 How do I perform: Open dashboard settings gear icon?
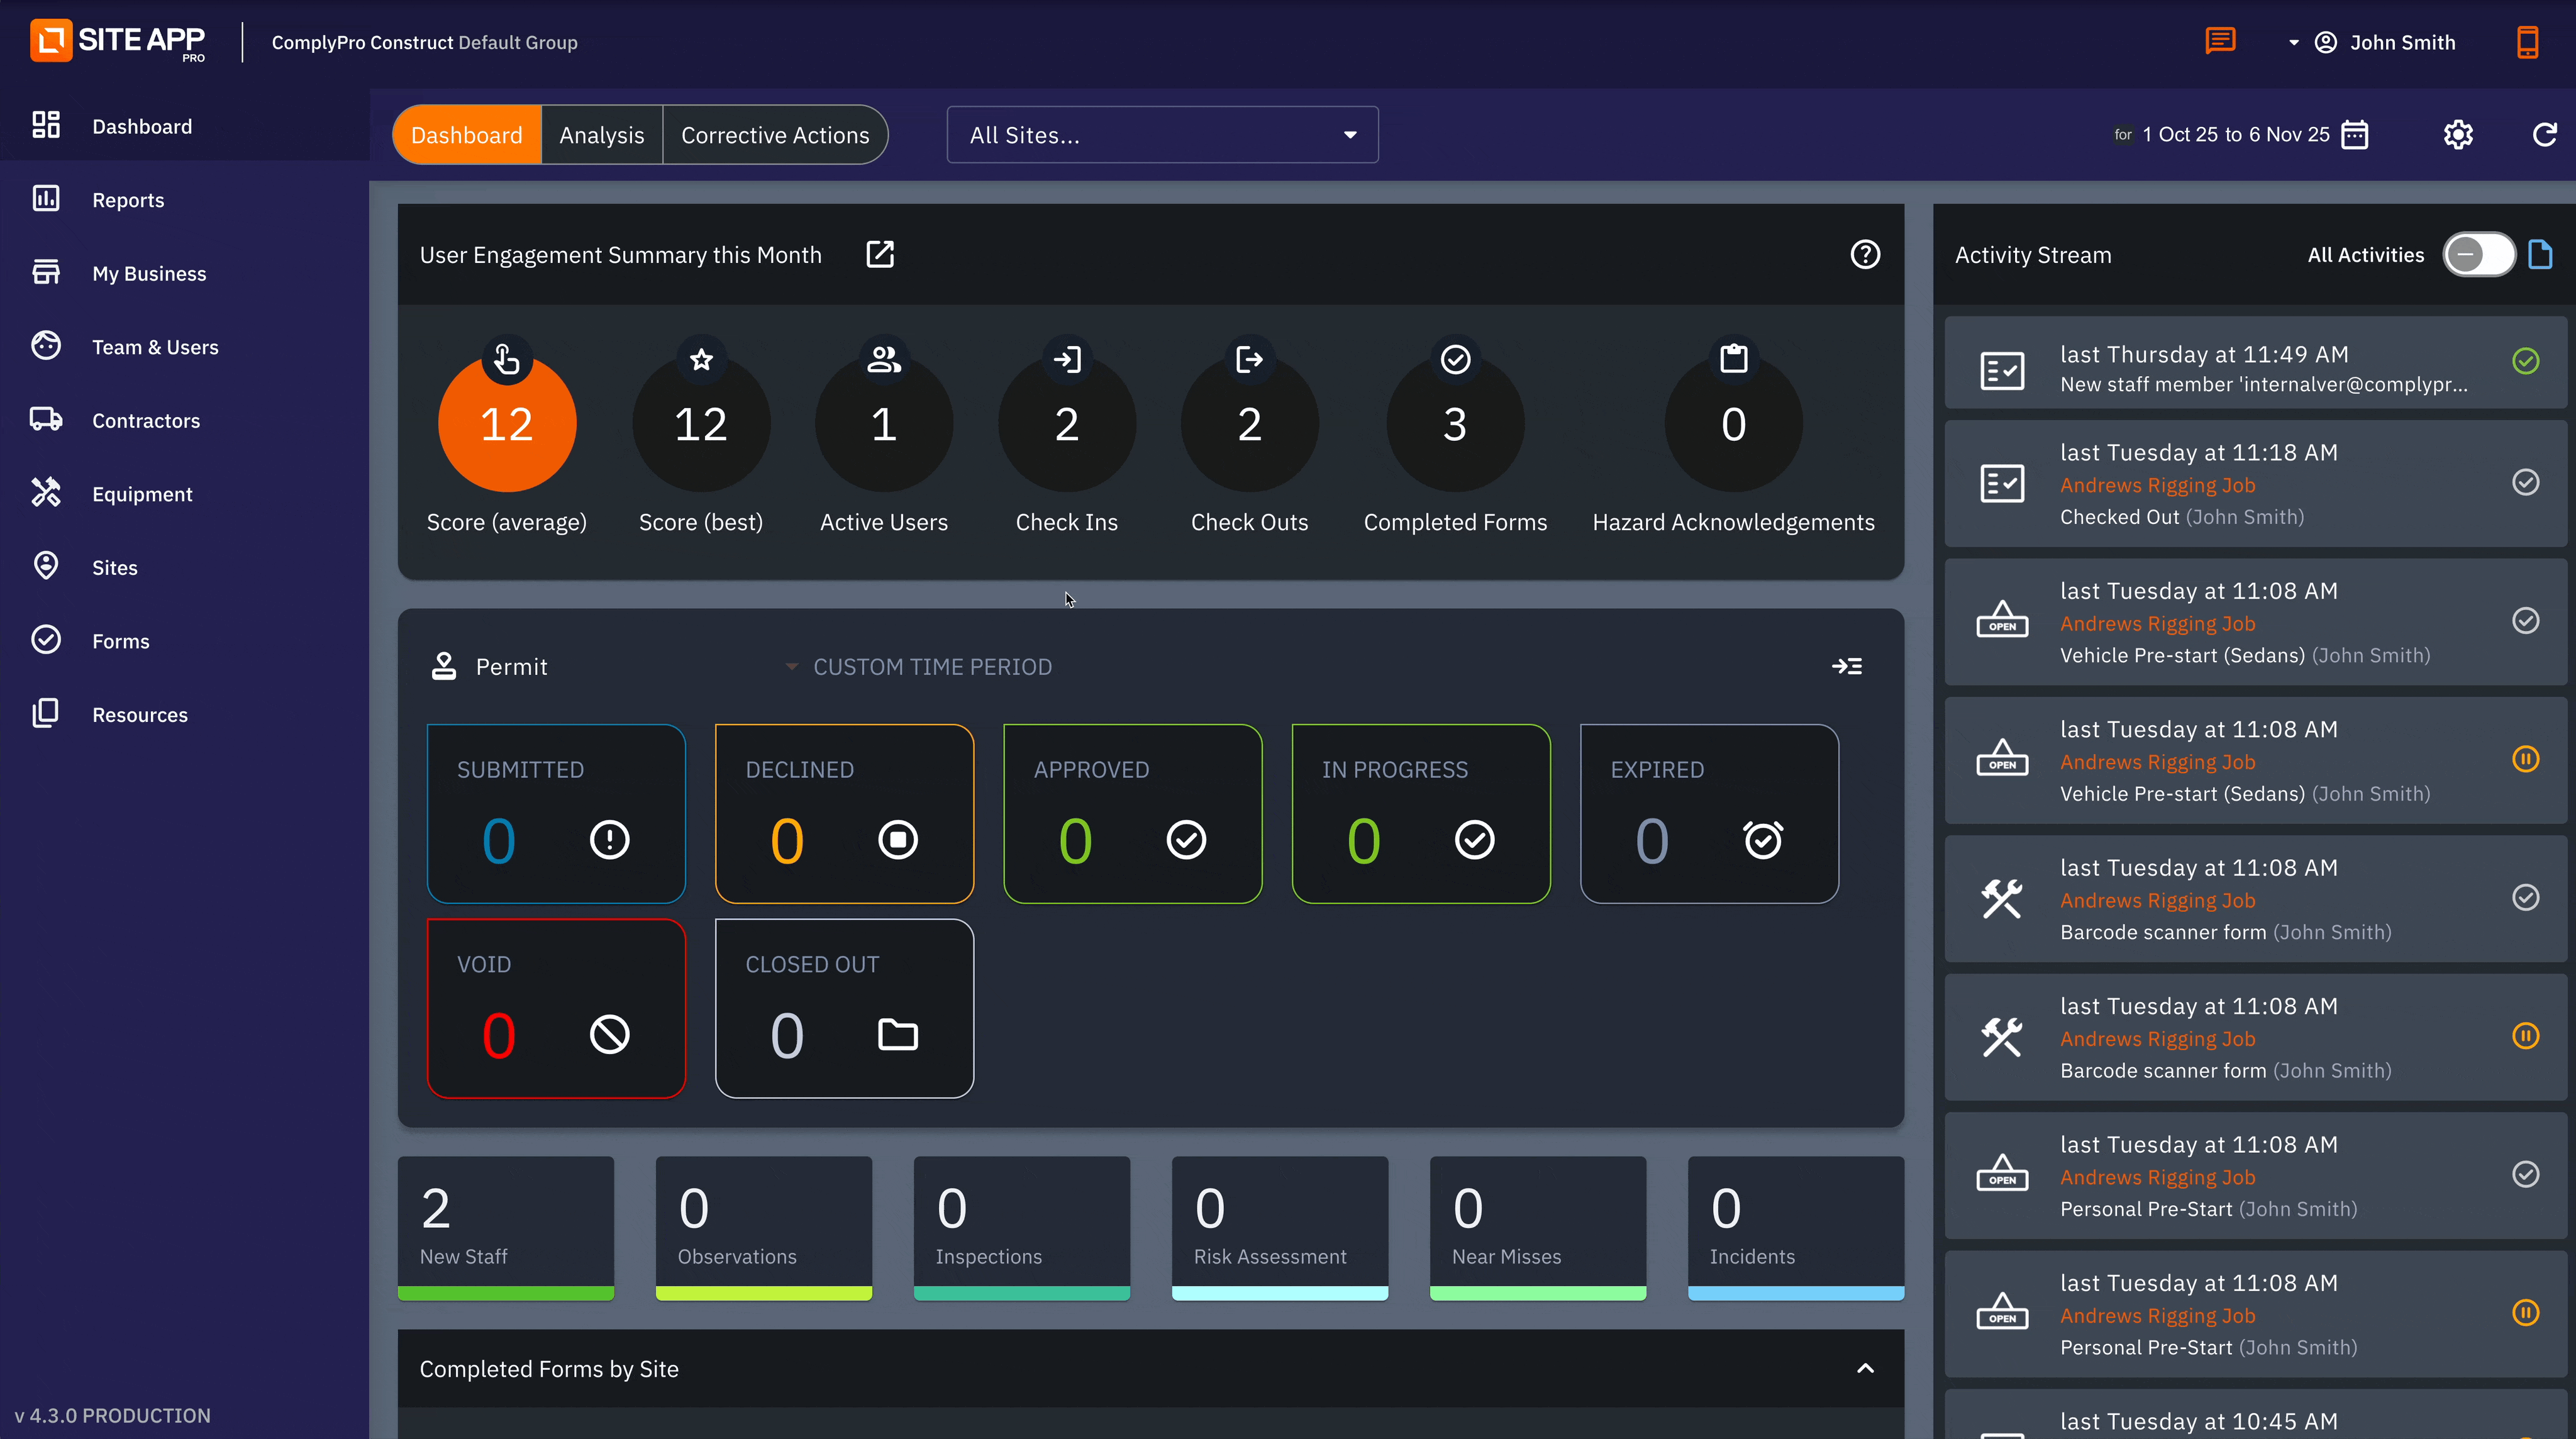[x=2458, y=134]
